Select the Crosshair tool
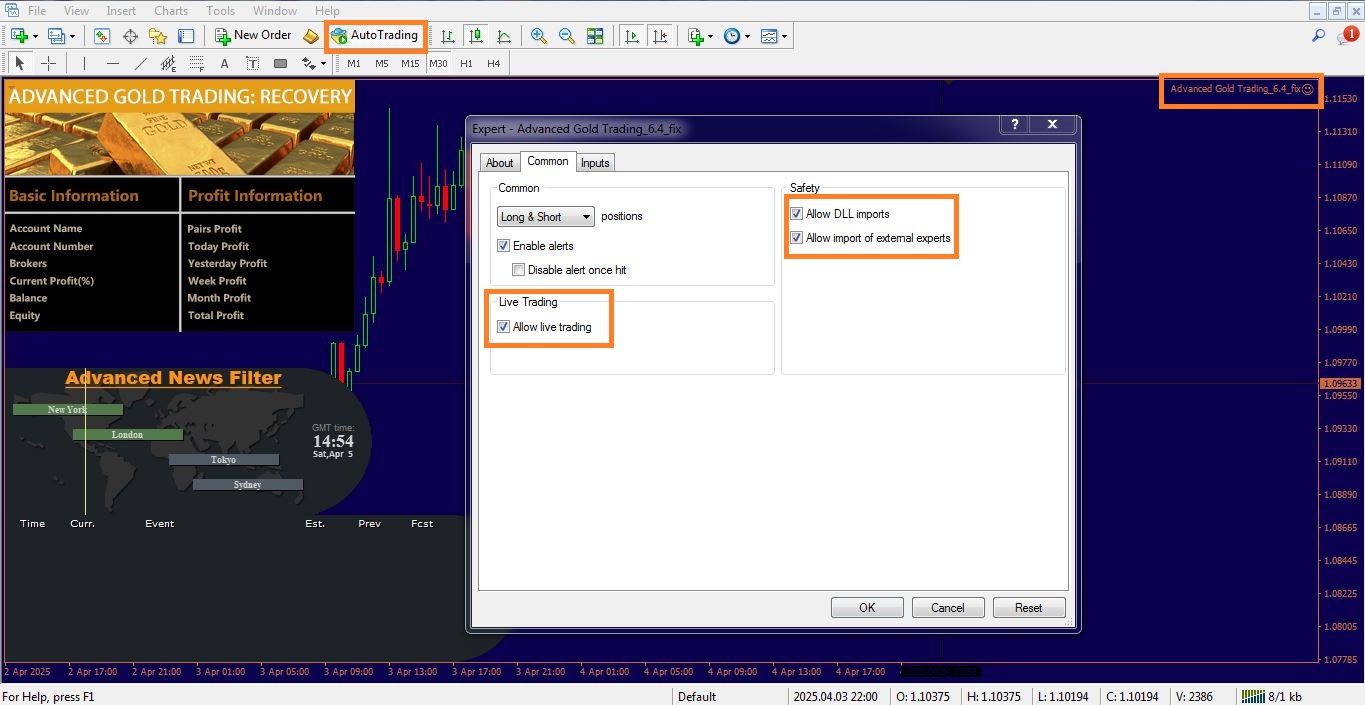 tap(48, 63)
